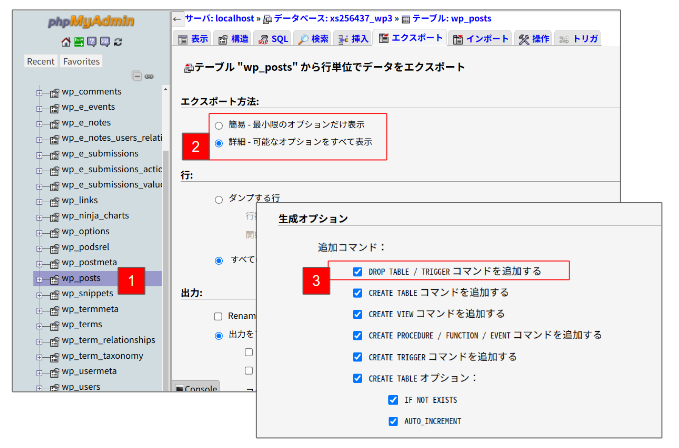Click the wp_options table icon
This screenshot has width=679, height=448.
click(53, 231)
